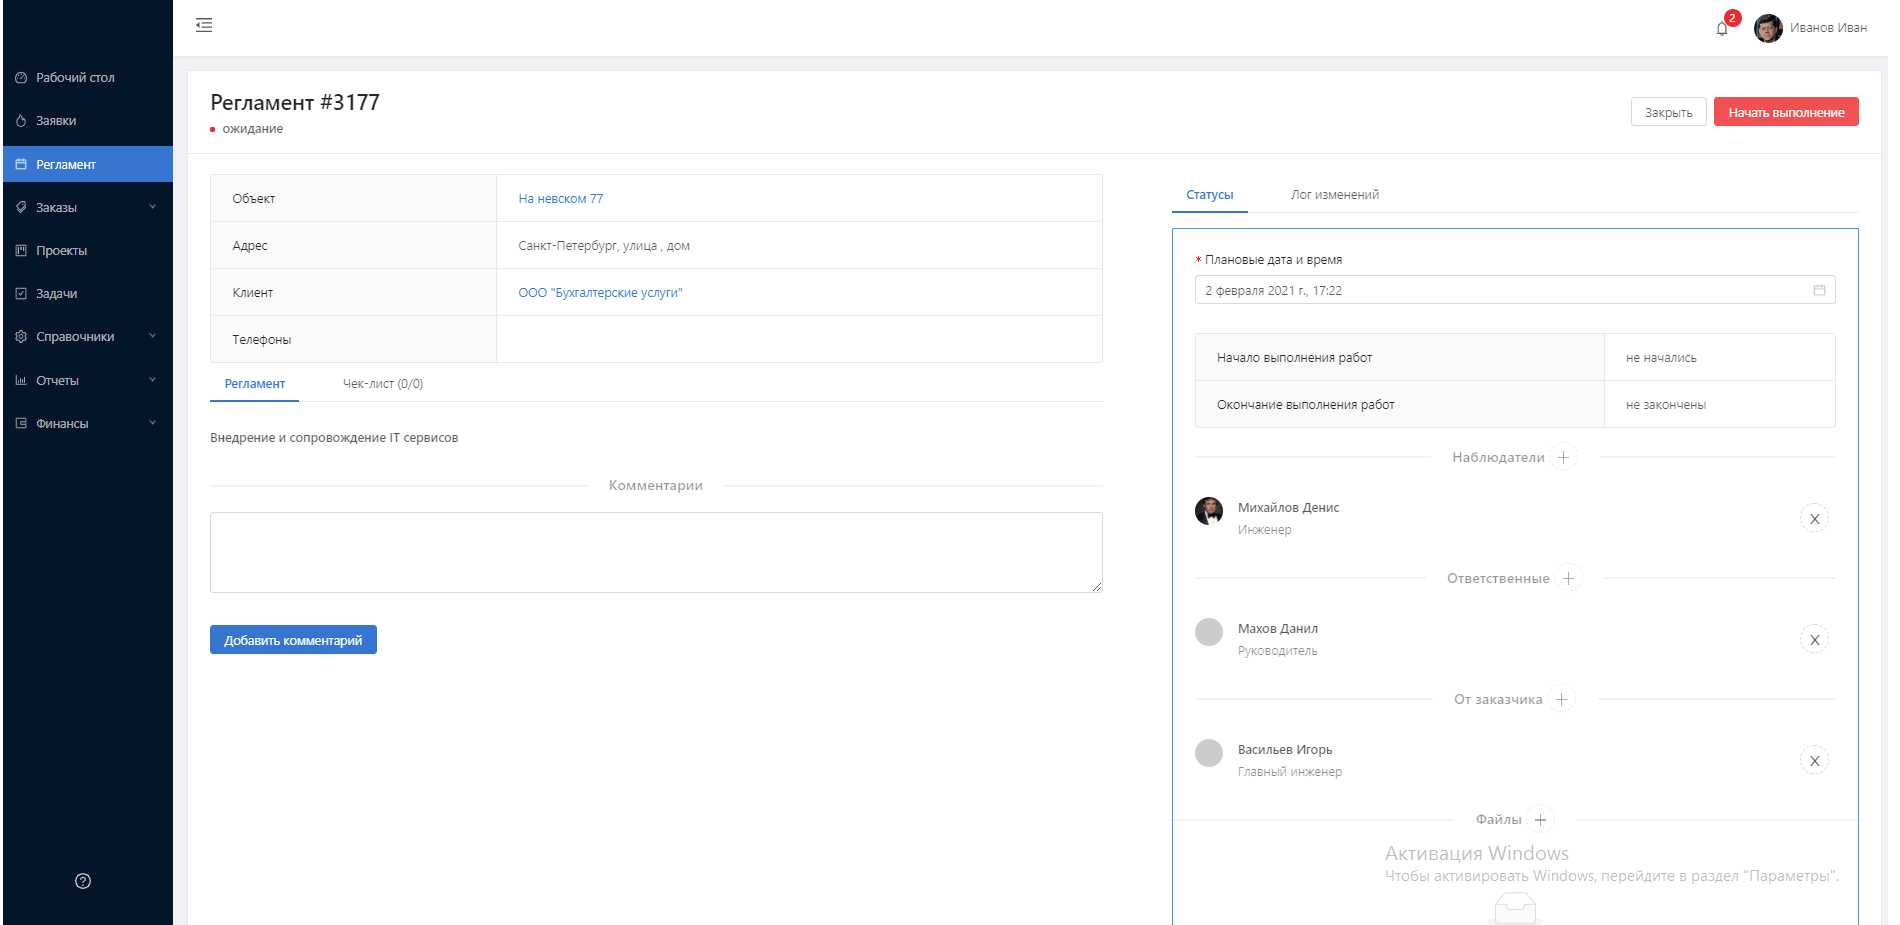Open the ООО "Бухгалтерские услуги" client link
This screenshot has width=1900, height=925.
click(600, 293)
